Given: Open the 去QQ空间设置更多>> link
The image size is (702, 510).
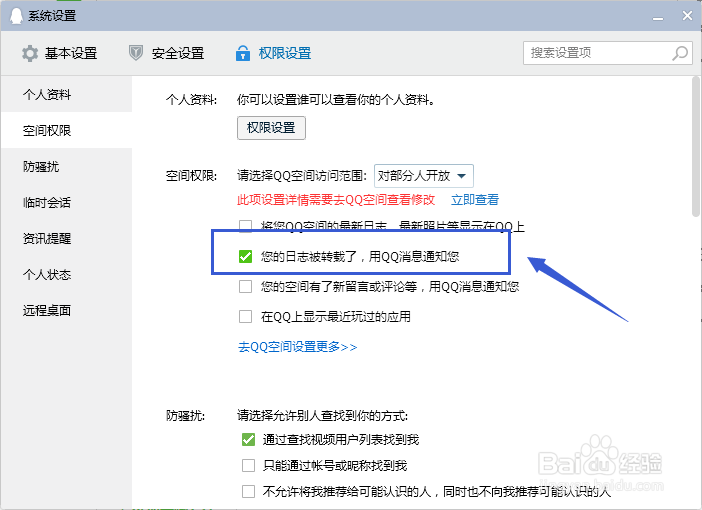Looking at the screenshot, I should [297, 347].
